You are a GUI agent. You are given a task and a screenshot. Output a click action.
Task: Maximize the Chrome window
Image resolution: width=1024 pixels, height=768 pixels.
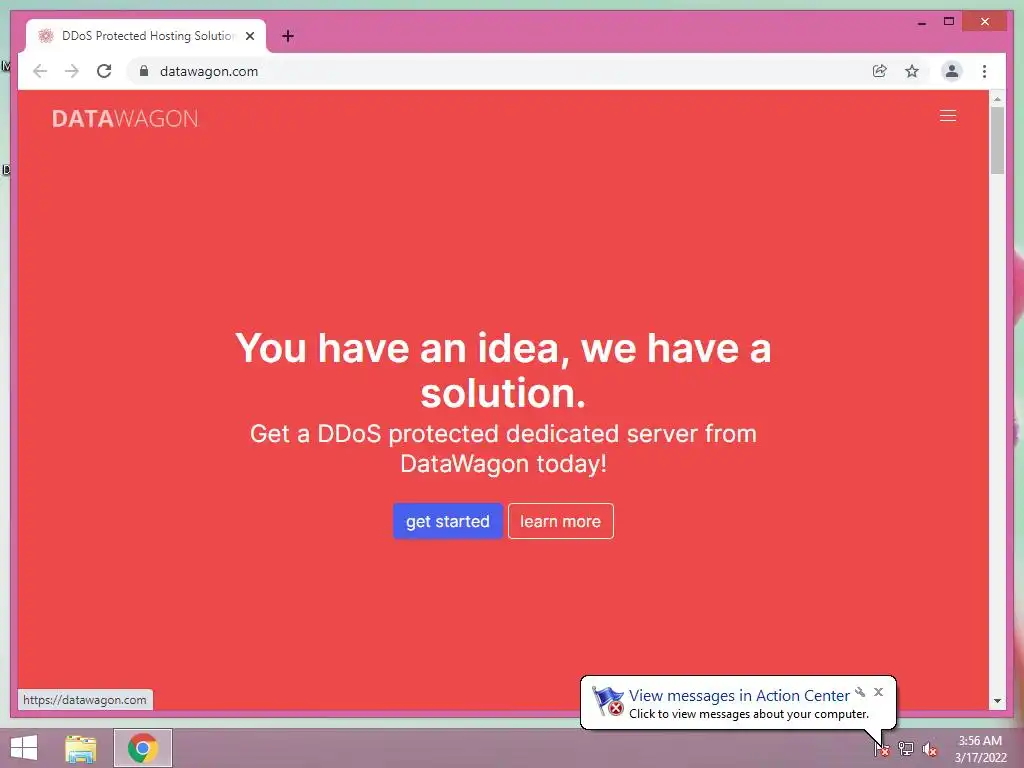coord(949,22)
